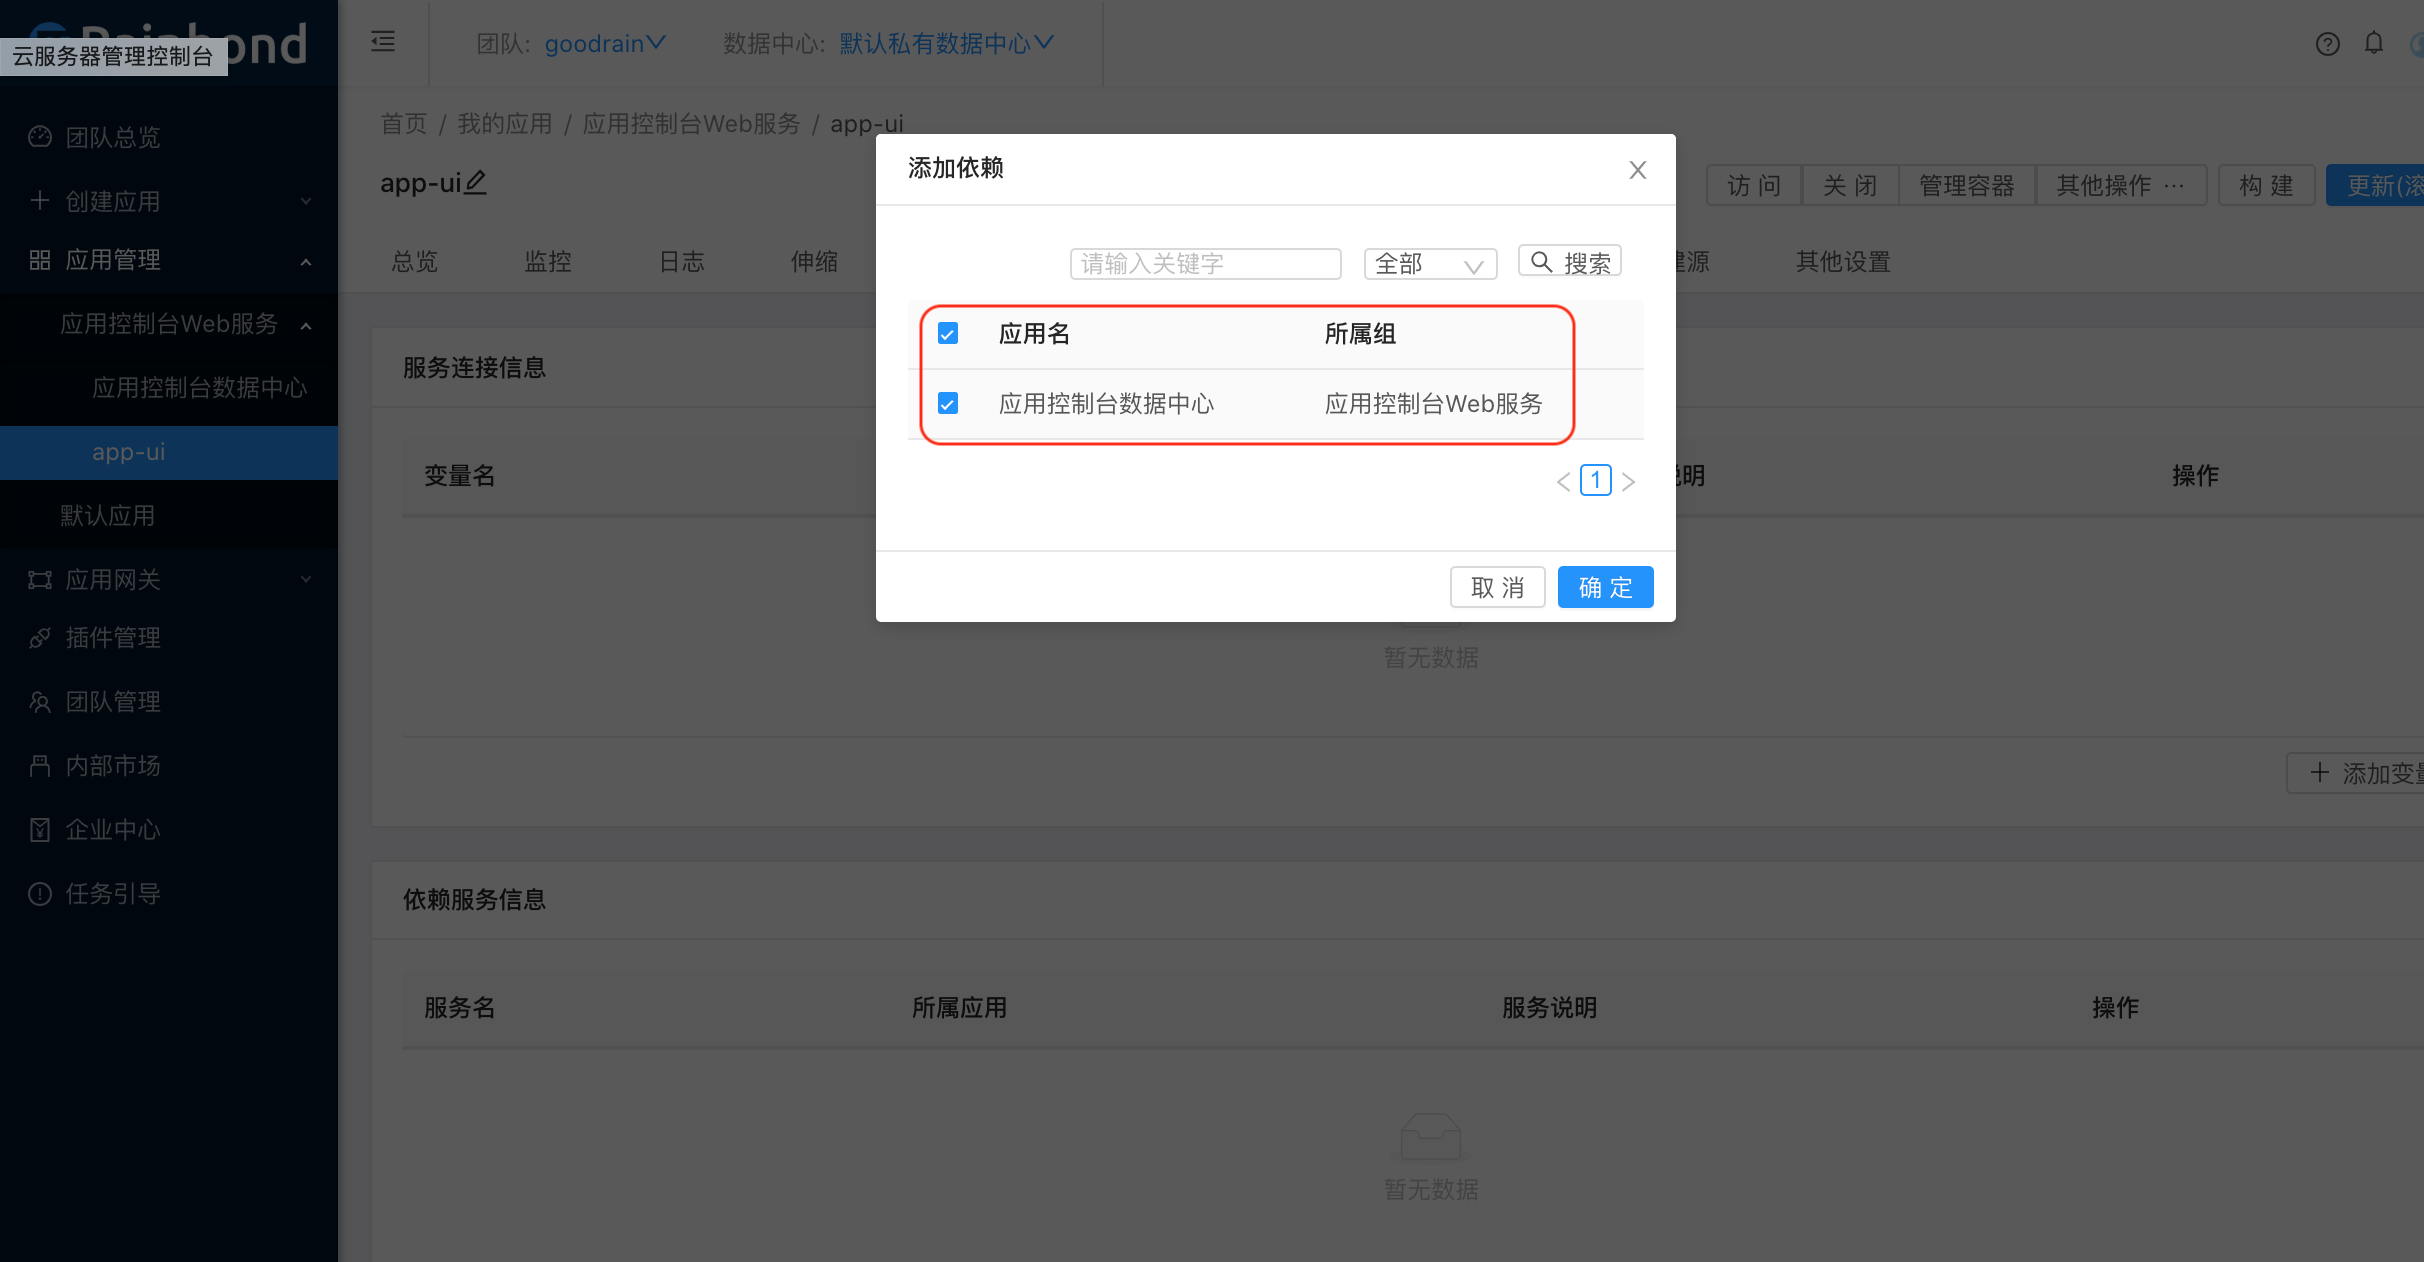Select app-ui in the sidebar
This screenshot has width=2424, height=1262.
[169, 452]
